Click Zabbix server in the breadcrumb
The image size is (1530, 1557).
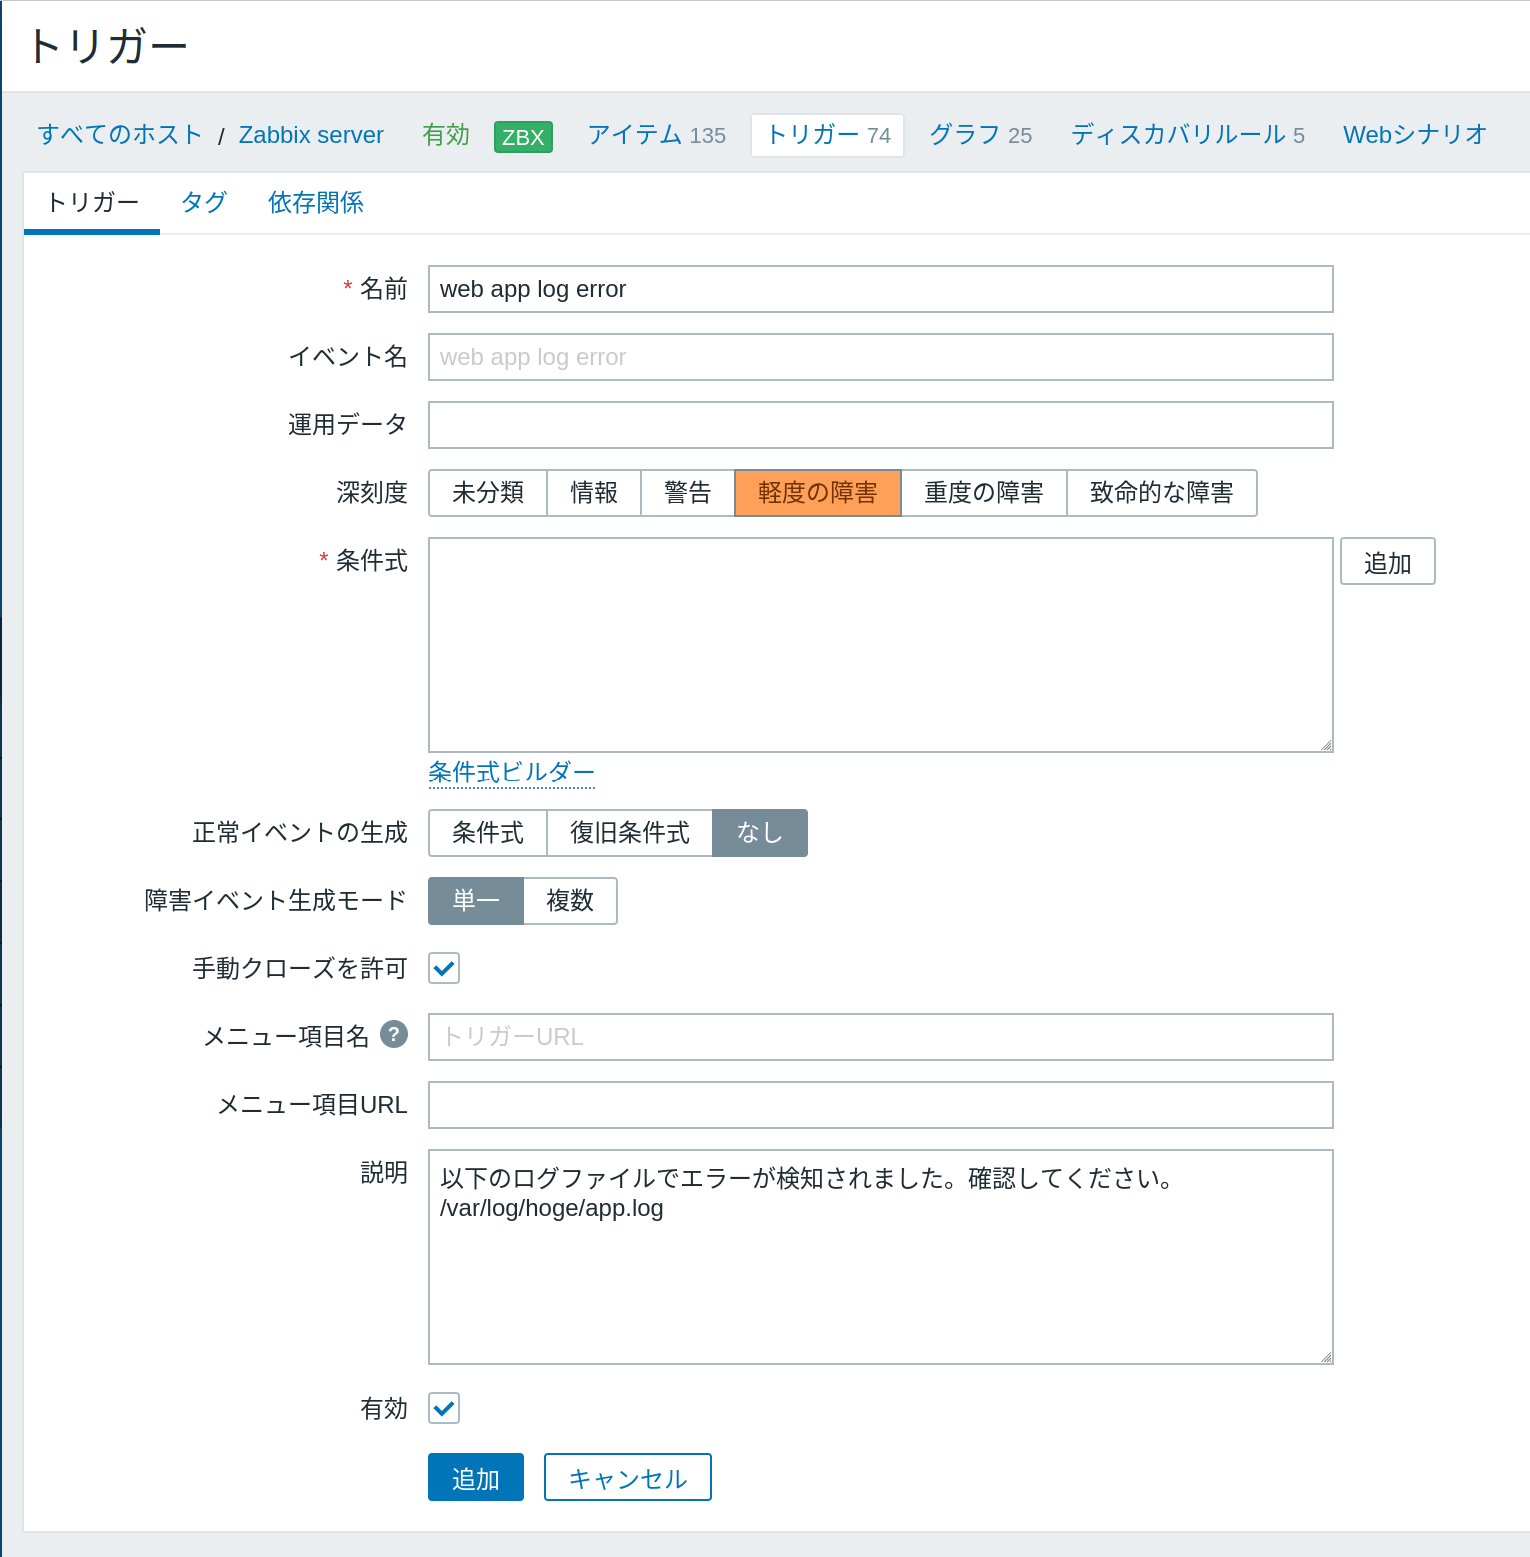(x=310, y=135)
